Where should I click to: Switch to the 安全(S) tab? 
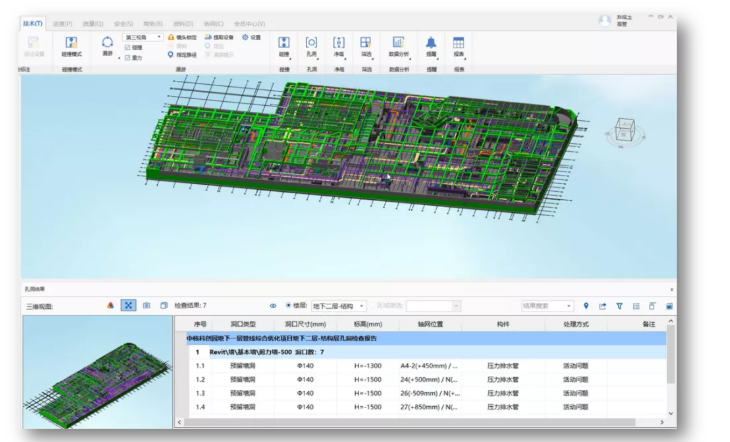click(123, 24)
